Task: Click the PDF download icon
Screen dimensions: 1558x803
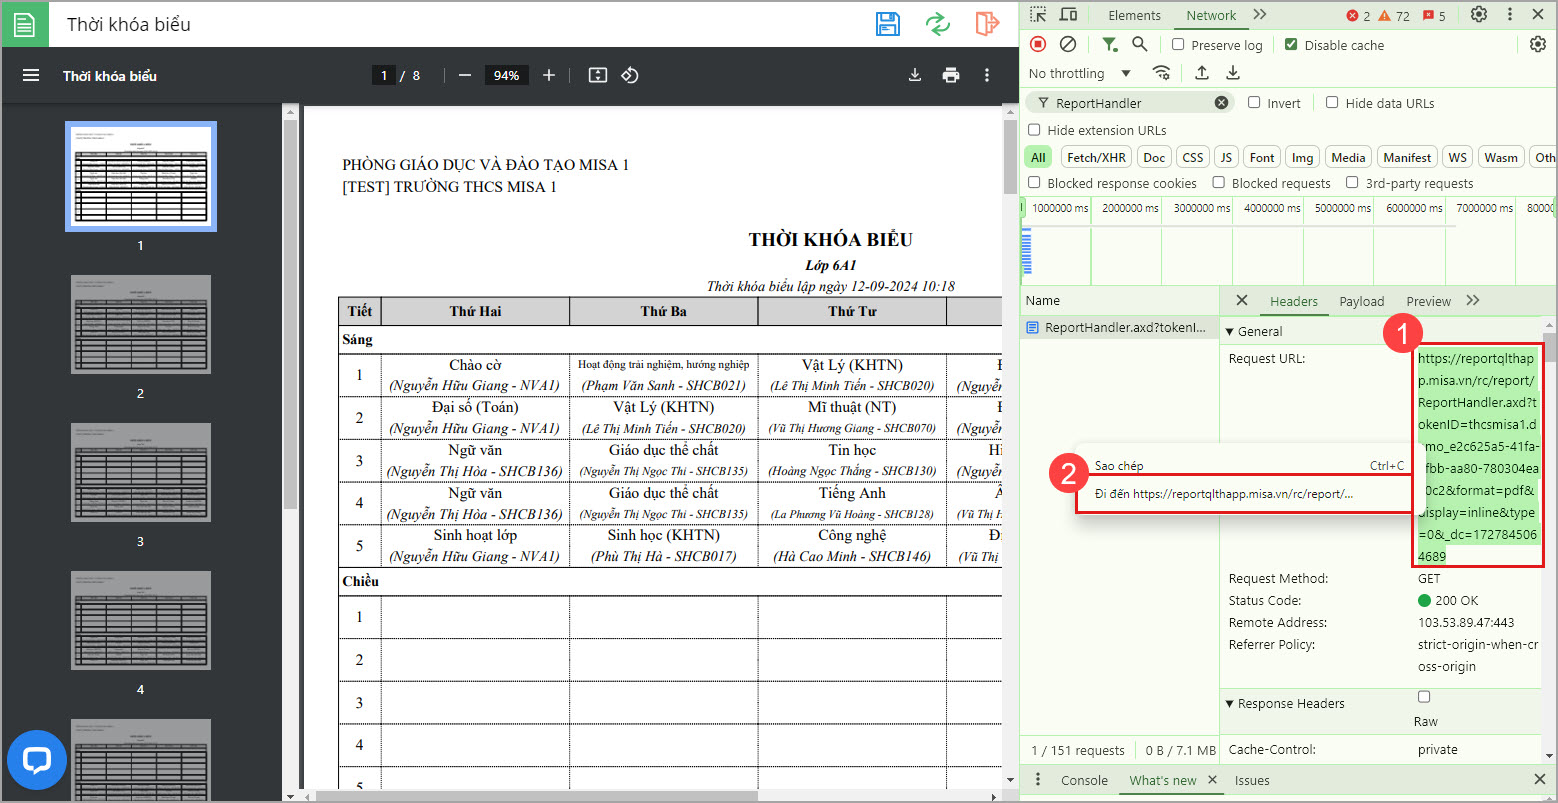Action: pos(914,76)
